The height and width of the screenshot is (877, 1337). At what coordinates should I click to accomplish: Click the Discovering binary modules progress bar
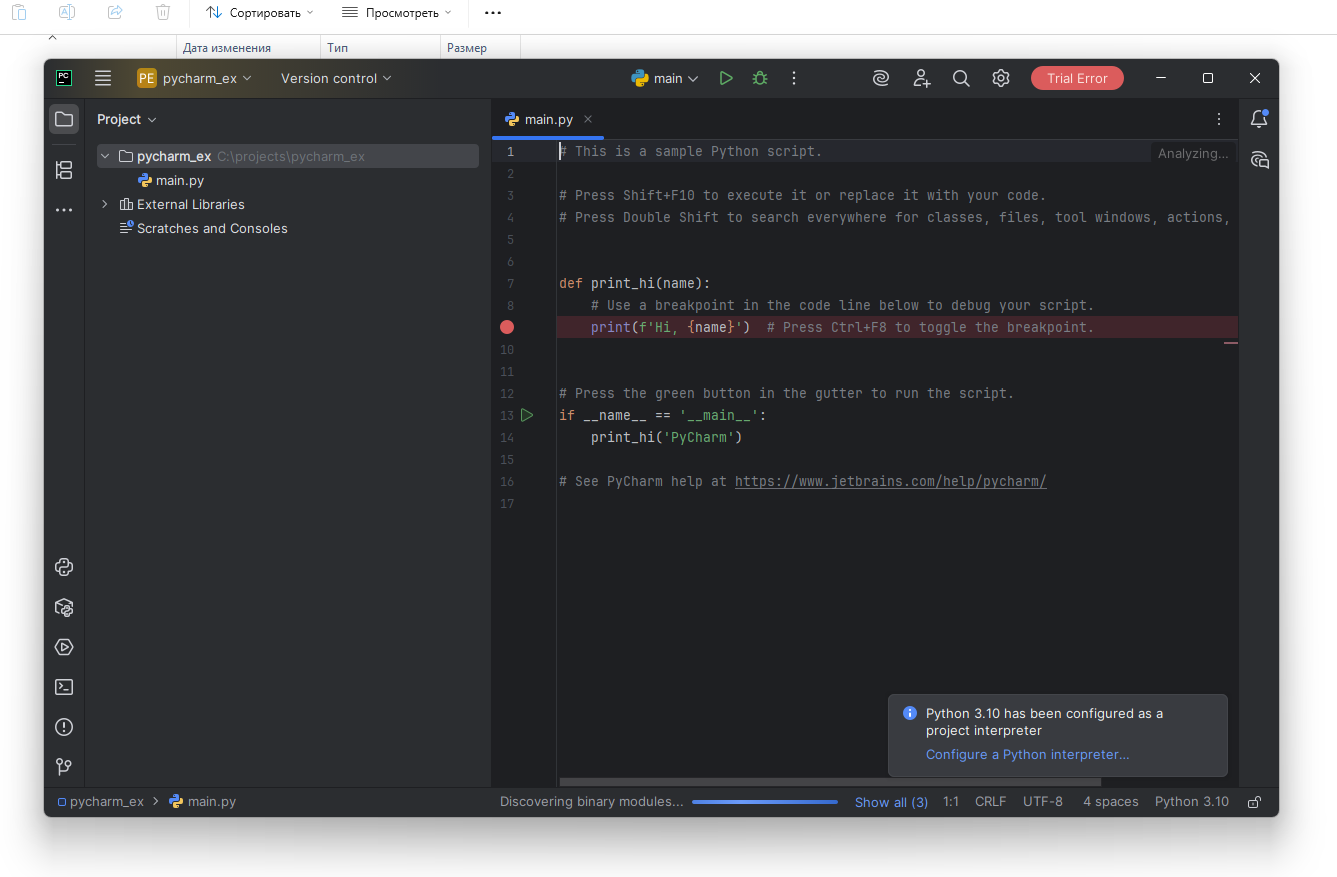(765, 802)
